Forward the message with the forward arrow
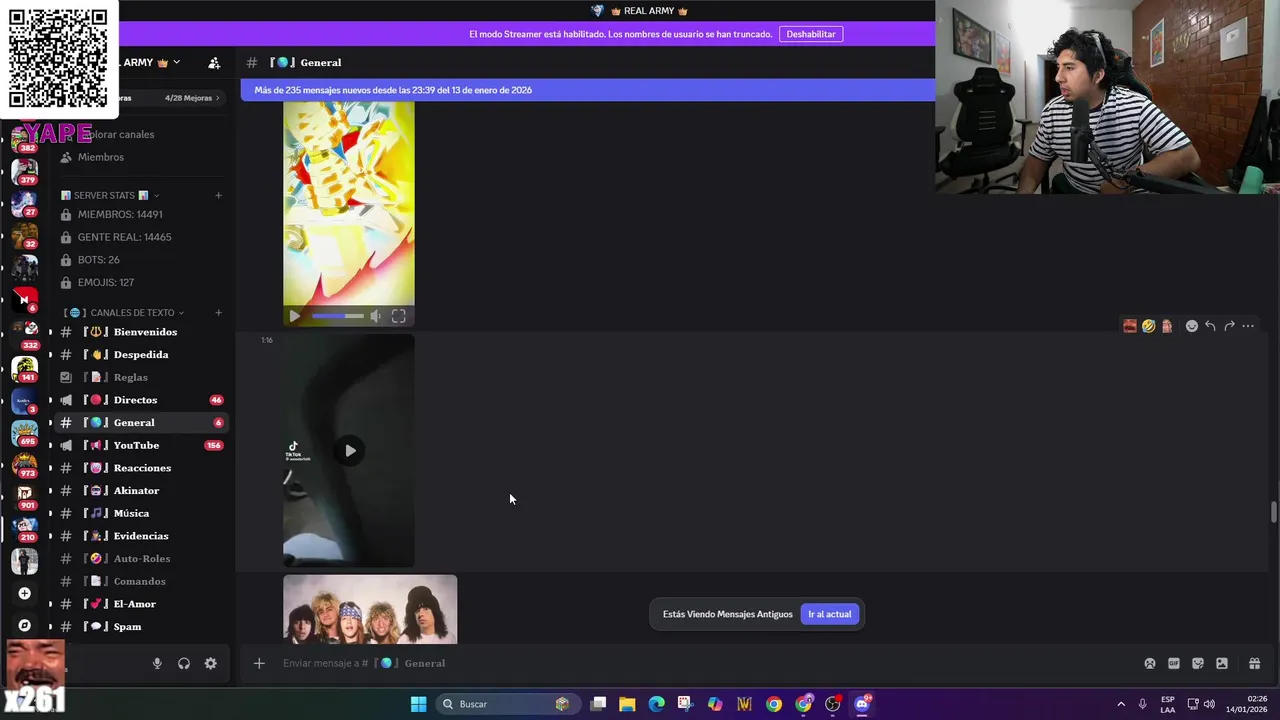 click(x=1229, y=326)
